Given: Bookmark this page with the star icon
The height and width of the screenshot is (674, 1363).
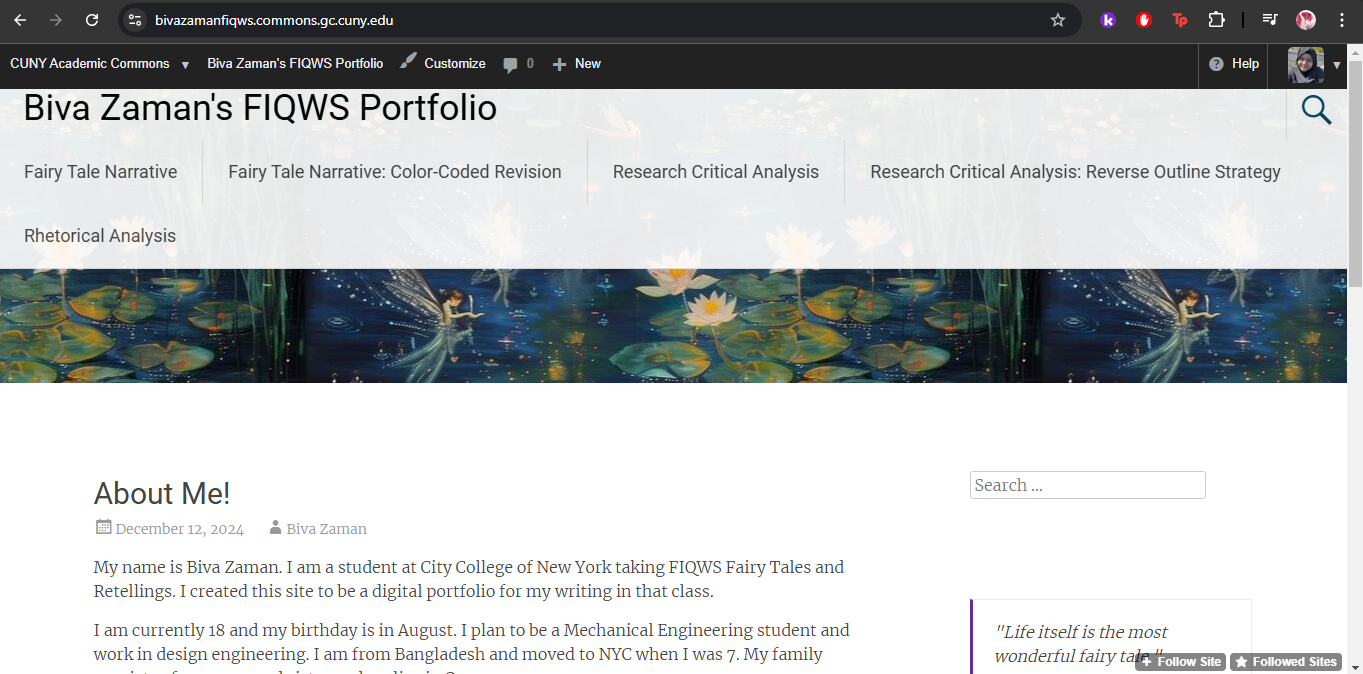Looking at the screenshot, I should (1058, 20).
